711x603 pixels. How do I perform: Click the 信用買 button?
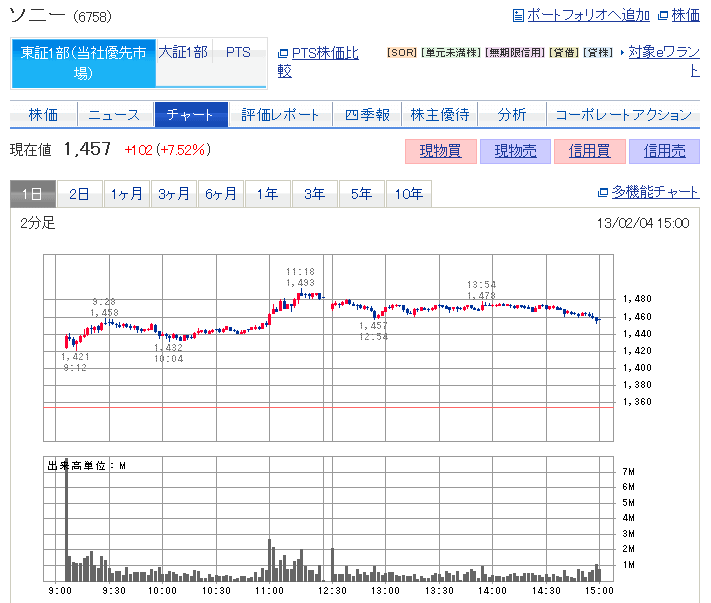pyautogui.click(x=590, y=151)
